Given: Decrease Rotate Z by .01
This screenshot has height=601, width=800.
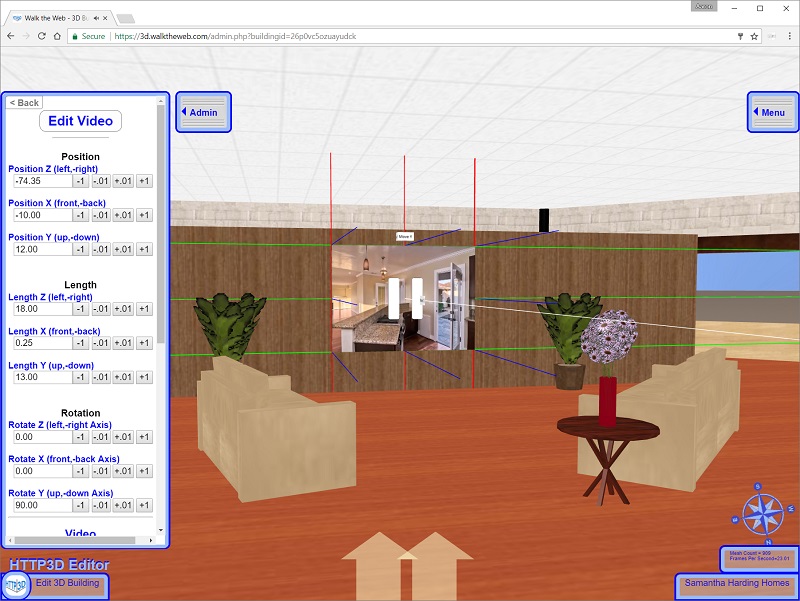Looking at the screenshot, I should pyautogui.click(x=101, y=437).
